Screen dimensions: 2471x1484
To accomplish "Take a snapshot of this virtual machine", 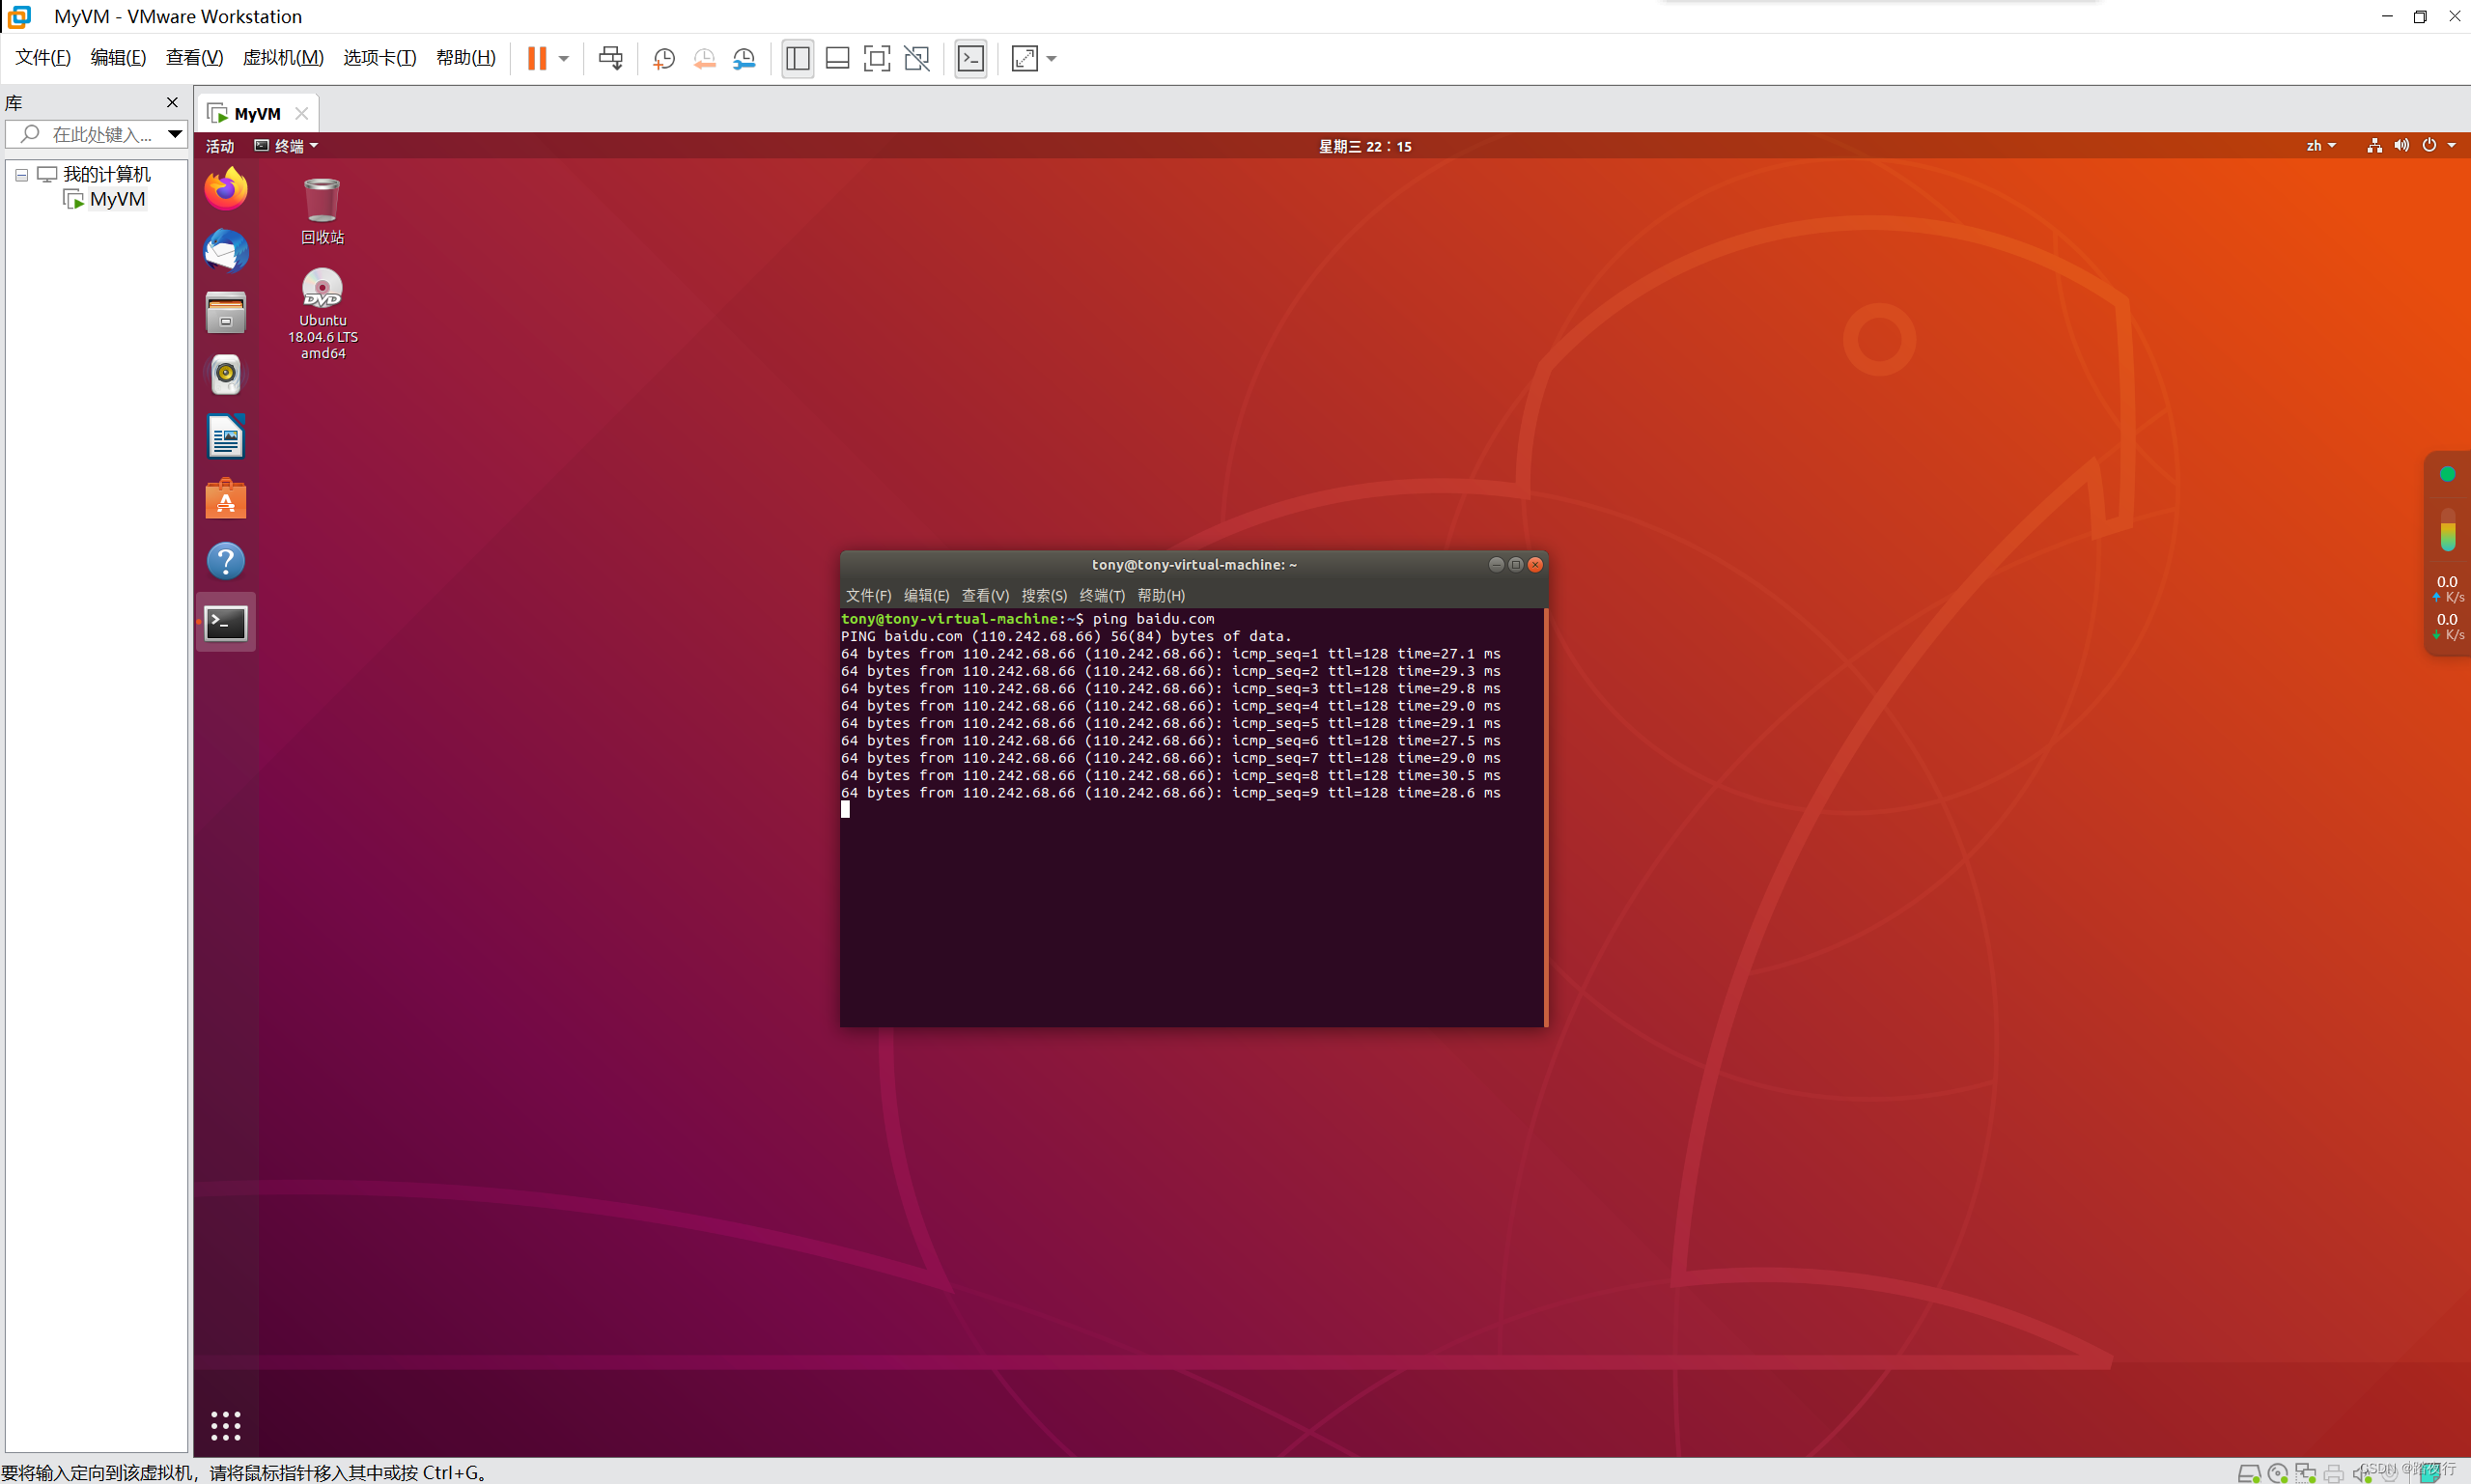I will pos(664,58).
